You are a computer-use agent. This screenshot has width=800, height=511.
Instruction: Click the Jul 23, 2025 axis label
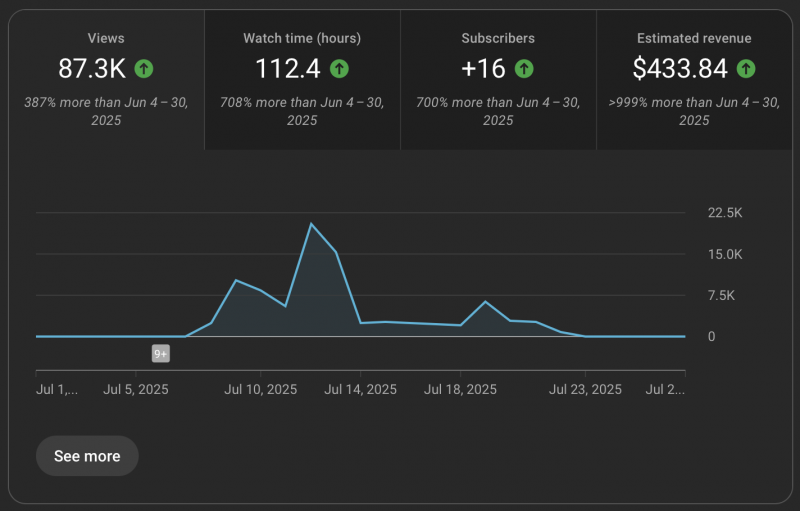click(x=585, y=389)
